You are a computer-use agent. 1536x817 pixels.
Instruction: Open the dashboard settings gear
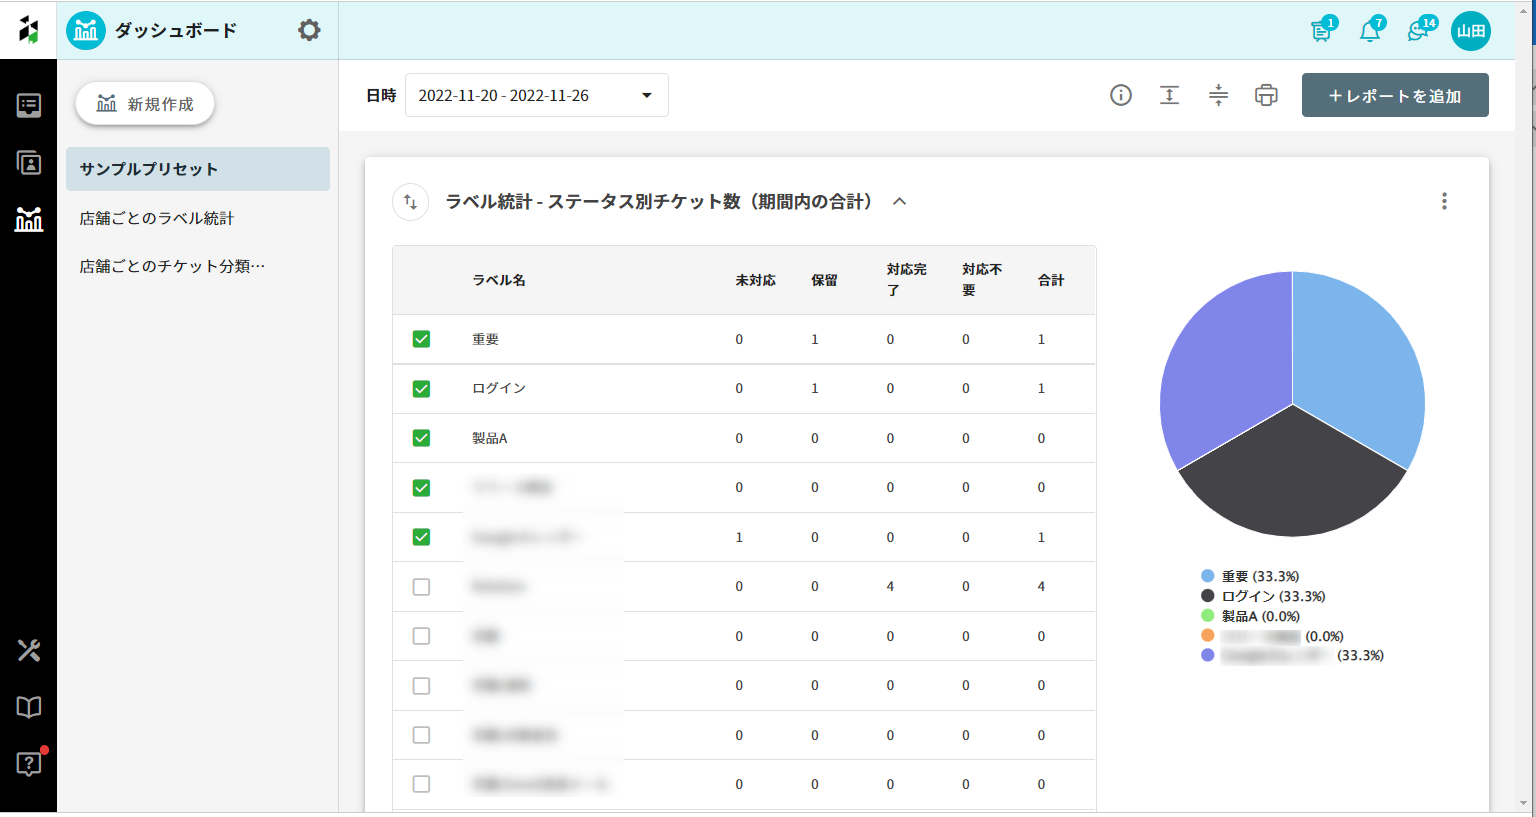[309, 30]
